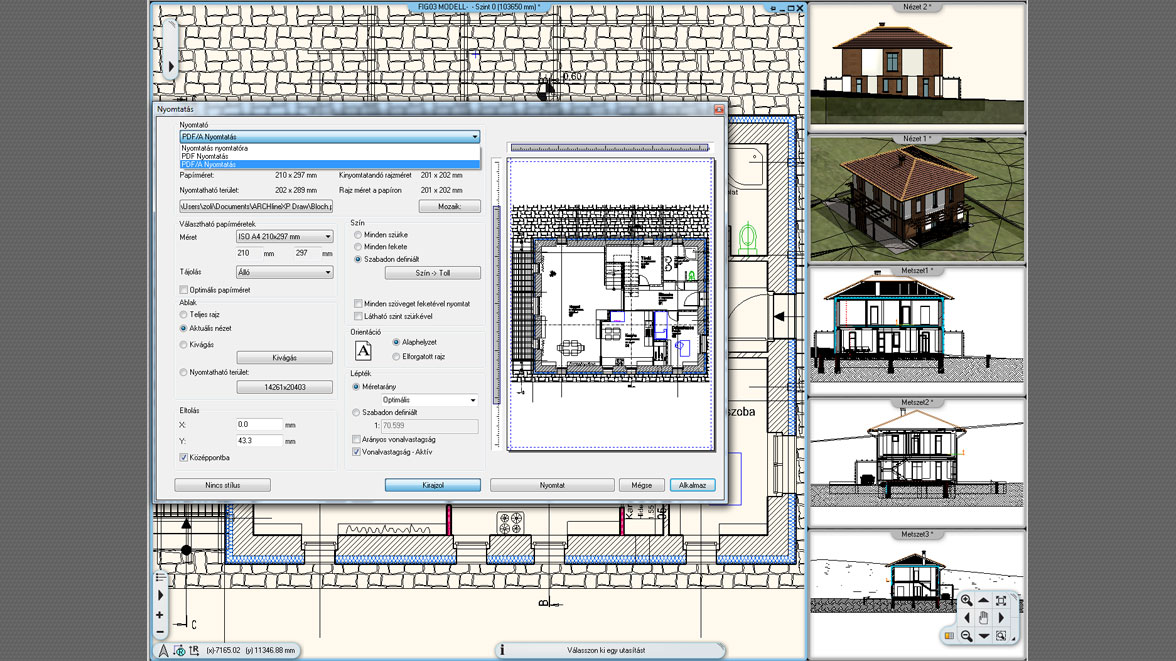Image resolution: width=1176 pixels, height=661 pixels.
Task: Click the list lines icon on left lower toolbar
Action: (x=160, y=578)
